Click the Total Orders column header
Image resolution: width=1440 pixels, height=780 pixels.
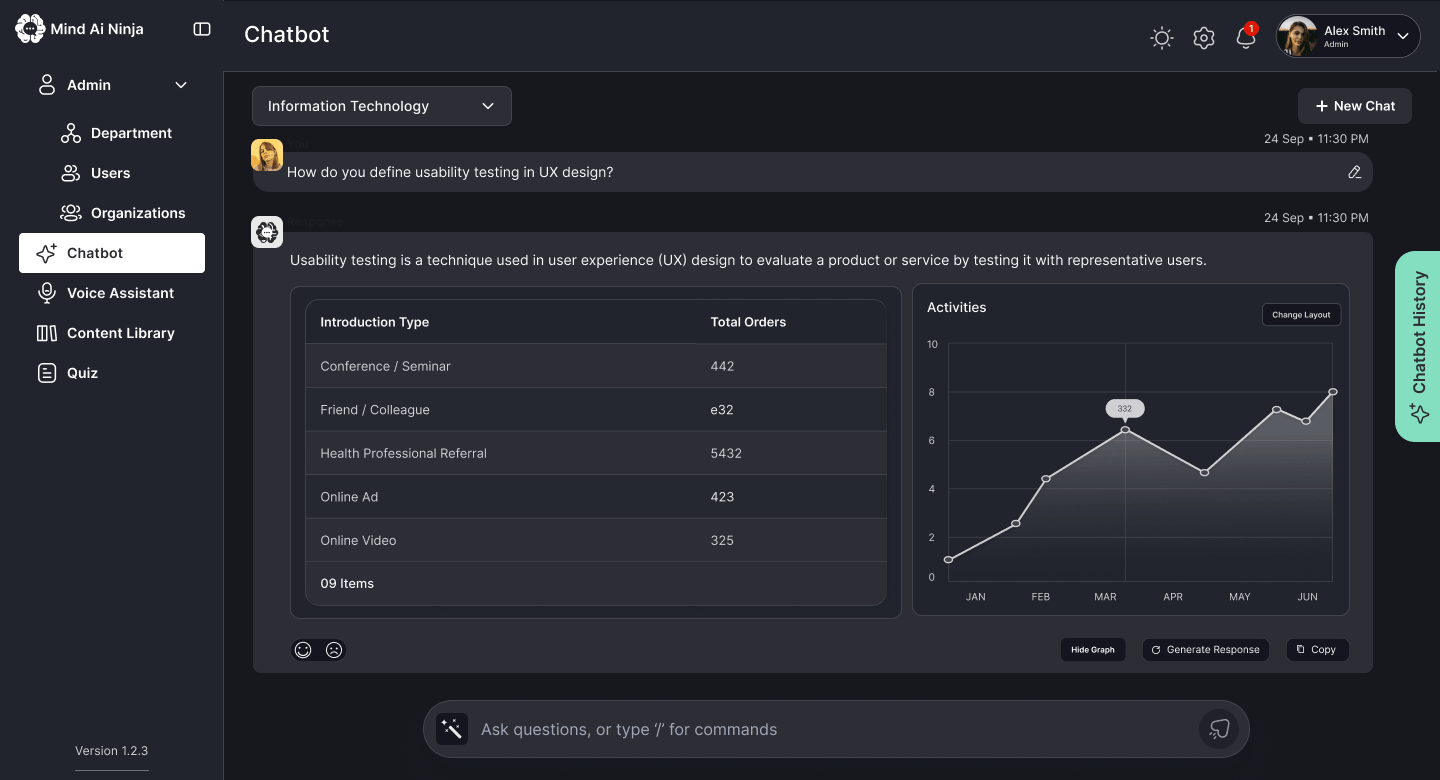pos(748,322)
